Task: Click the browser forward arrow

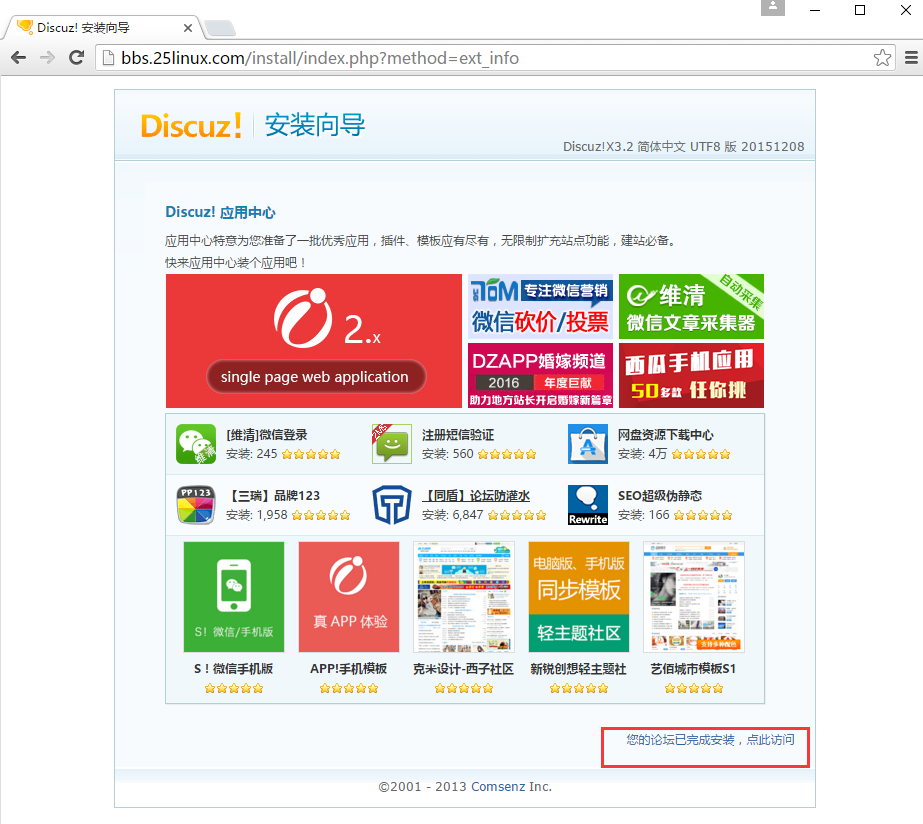Action: pyautogui.click(x=48, y=58)
